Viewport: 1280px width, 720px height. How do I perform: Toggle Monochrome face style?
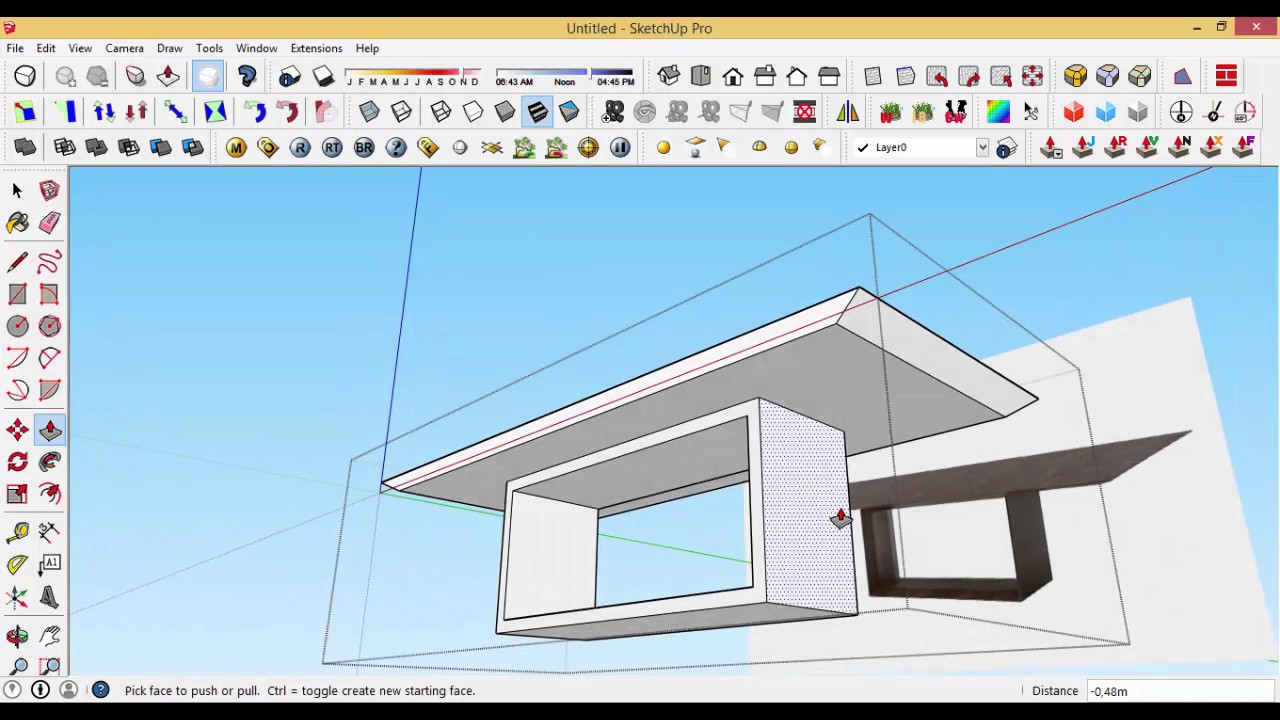[x=569, y=112]
